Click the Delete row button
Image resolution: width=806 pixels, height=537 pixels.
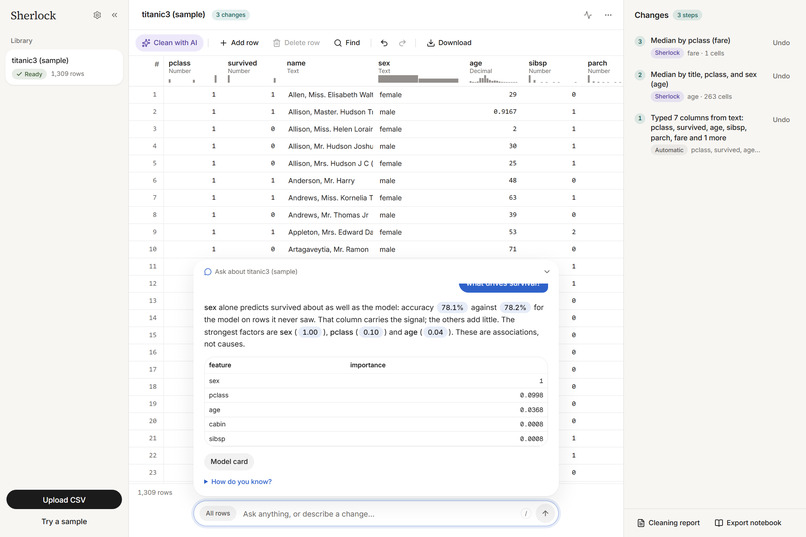[296, 43]
